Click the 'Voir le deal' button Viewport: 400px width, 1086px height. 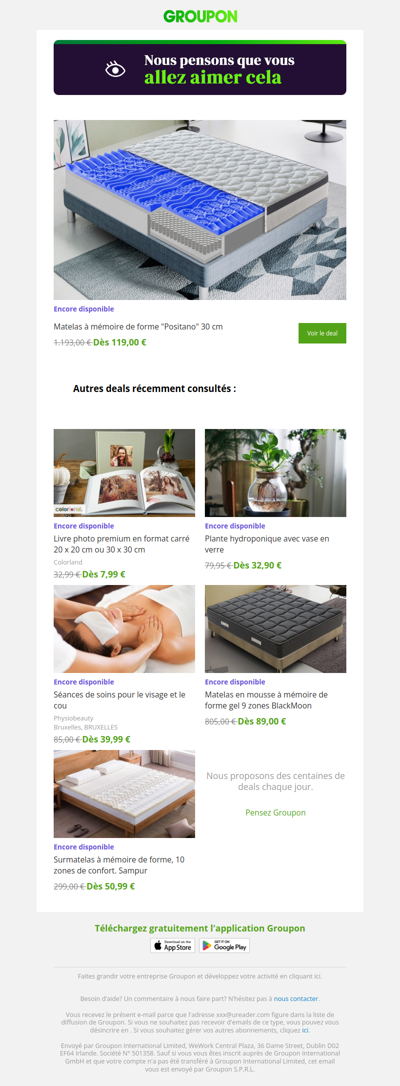click(x=322, y=333)
